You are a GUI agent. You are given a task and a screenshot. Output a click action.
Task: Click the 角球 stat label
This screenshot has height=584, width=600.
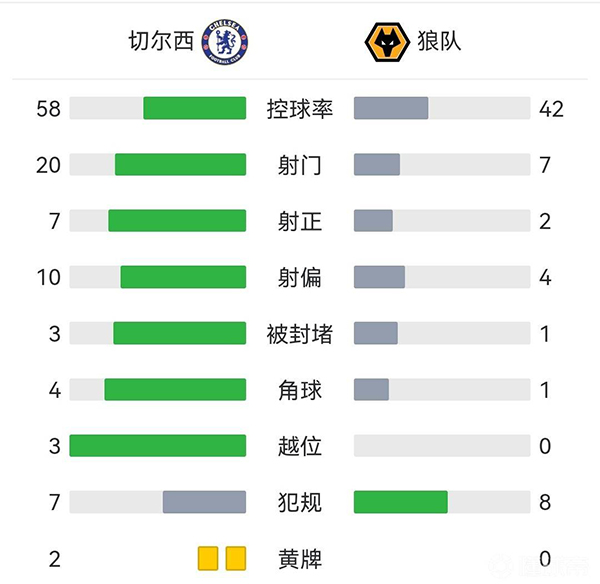299,390
